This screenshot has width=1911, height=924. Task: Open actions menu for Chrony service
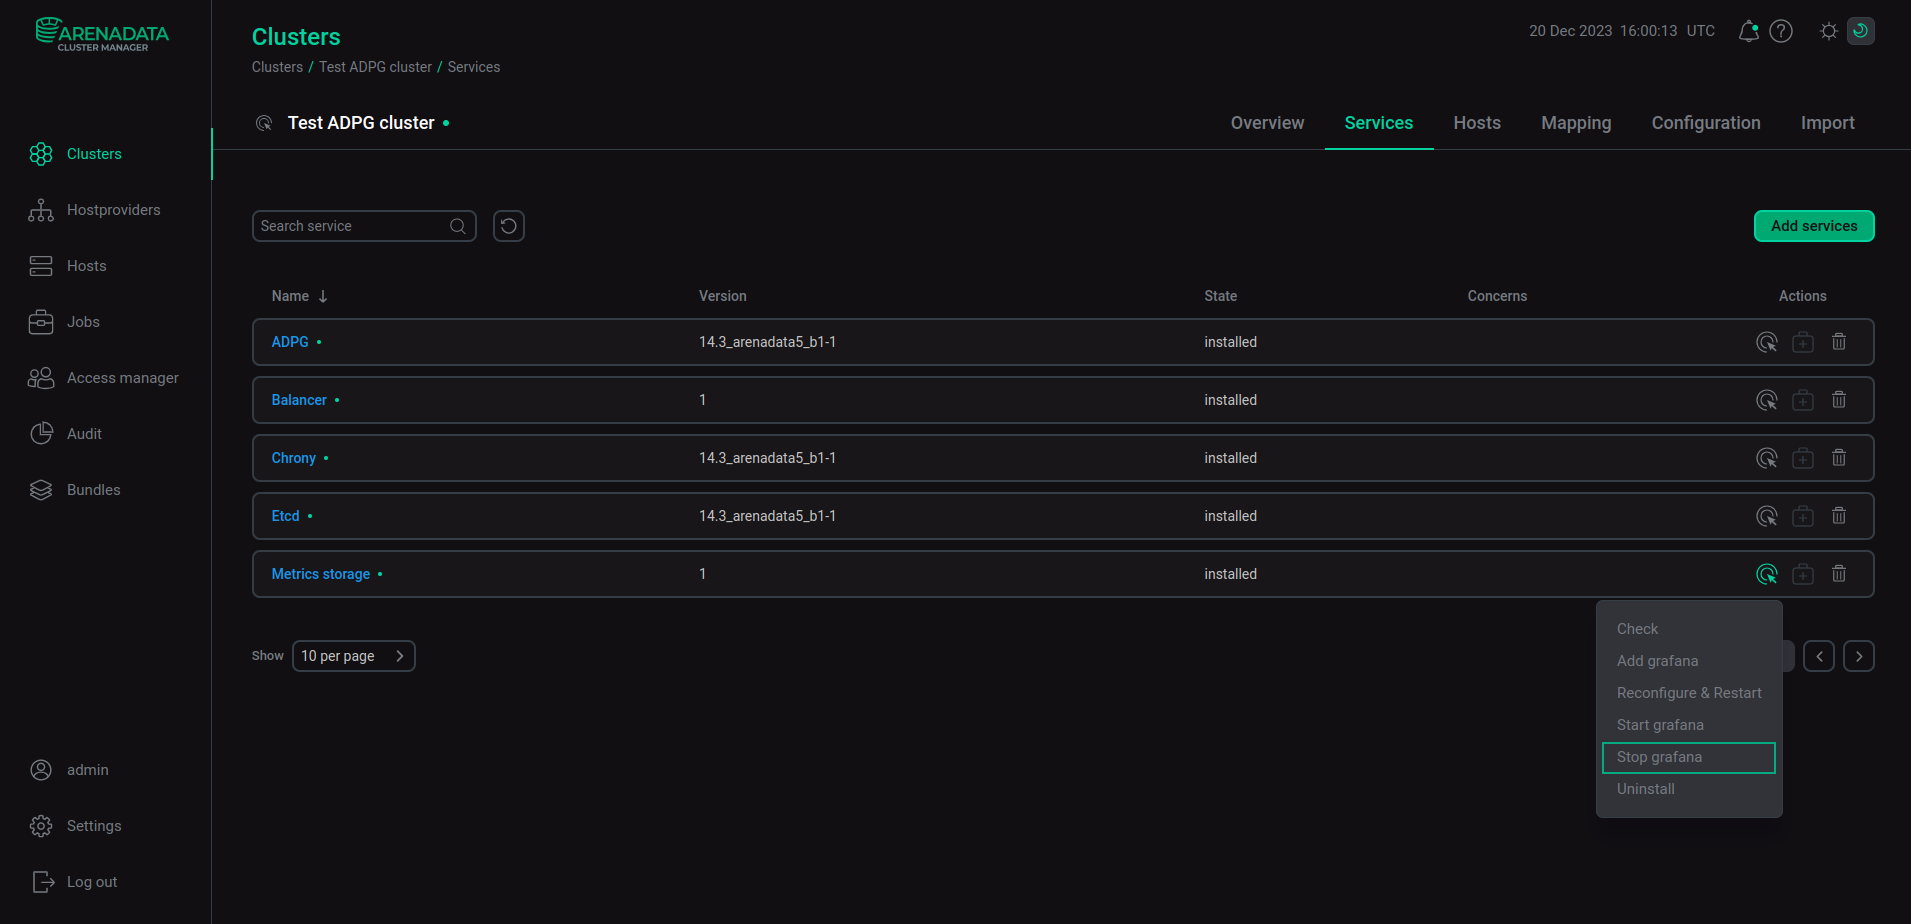pyautogui.click(x=1767, y=458)
